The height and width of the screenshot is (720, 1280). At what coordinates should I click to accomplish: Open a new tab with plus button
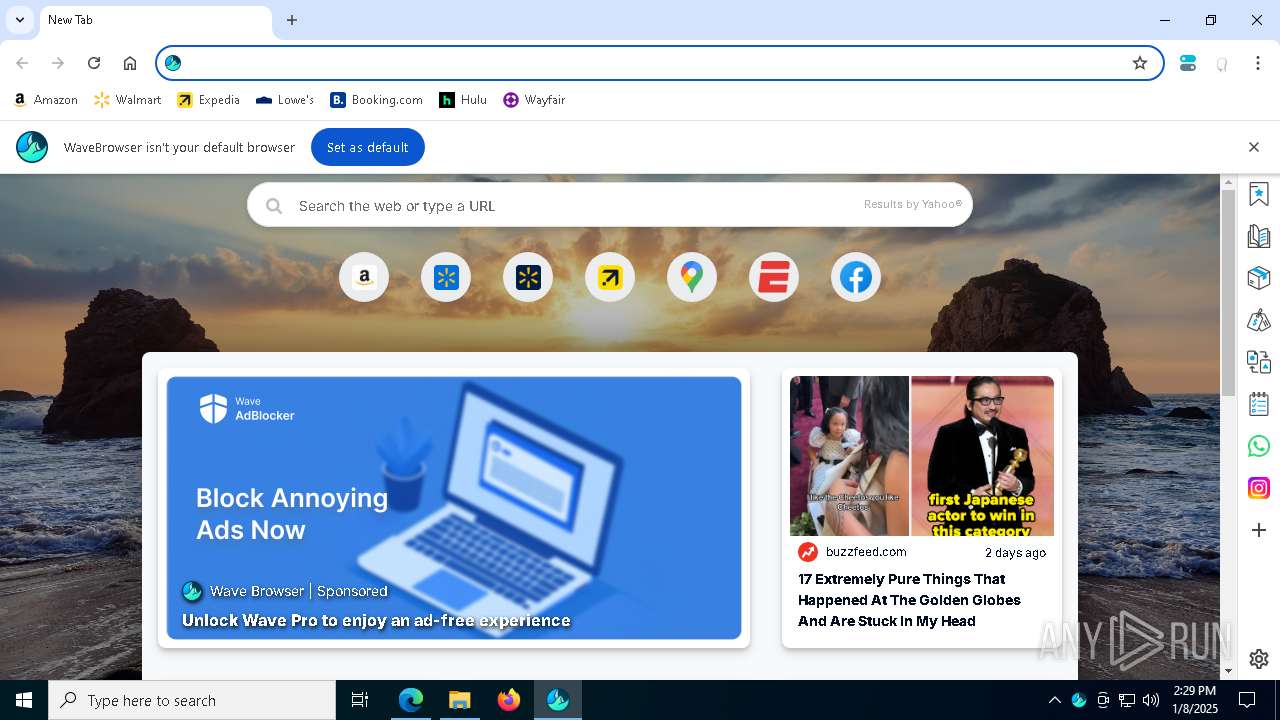click(292, 20)
